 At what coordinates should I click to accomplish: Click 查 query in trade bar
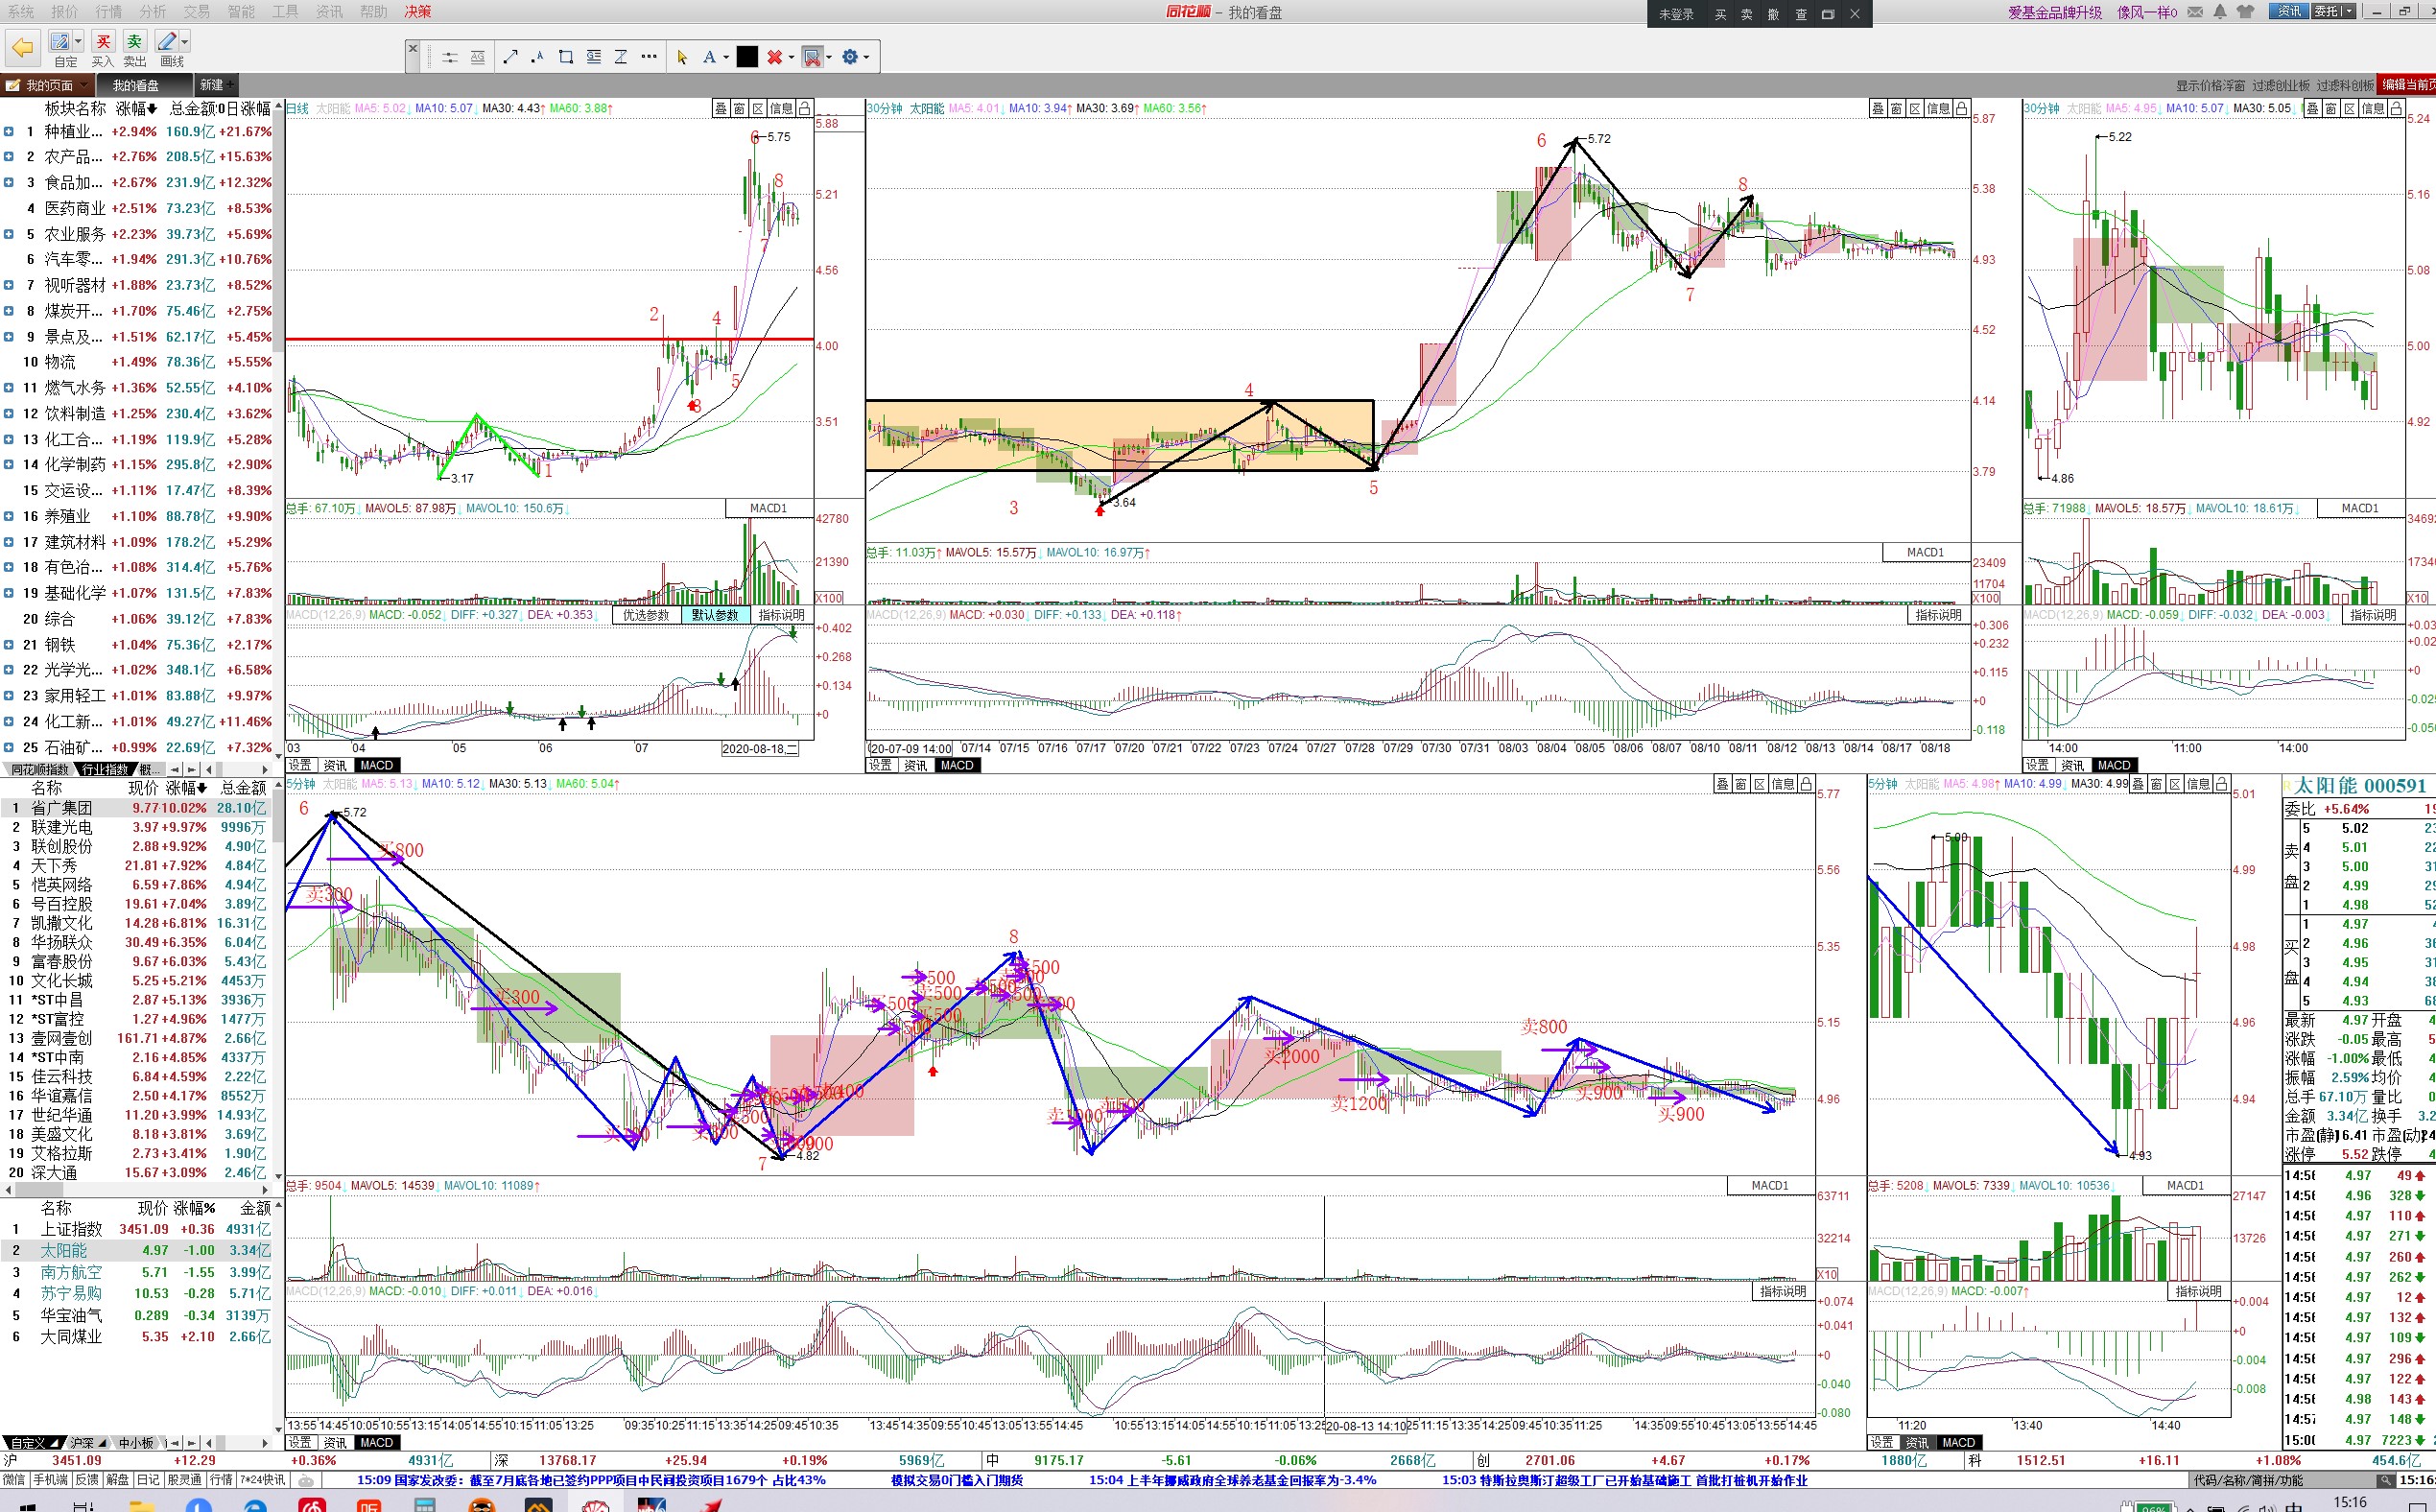coord(1800,14)
